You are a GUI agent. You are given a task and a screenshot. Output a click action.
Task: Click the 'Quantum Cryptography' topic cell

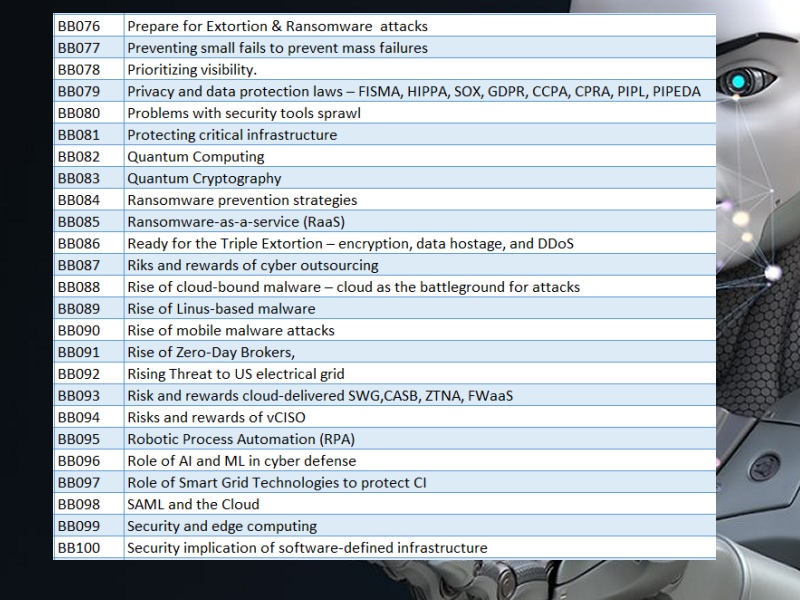tap(204, 179)
